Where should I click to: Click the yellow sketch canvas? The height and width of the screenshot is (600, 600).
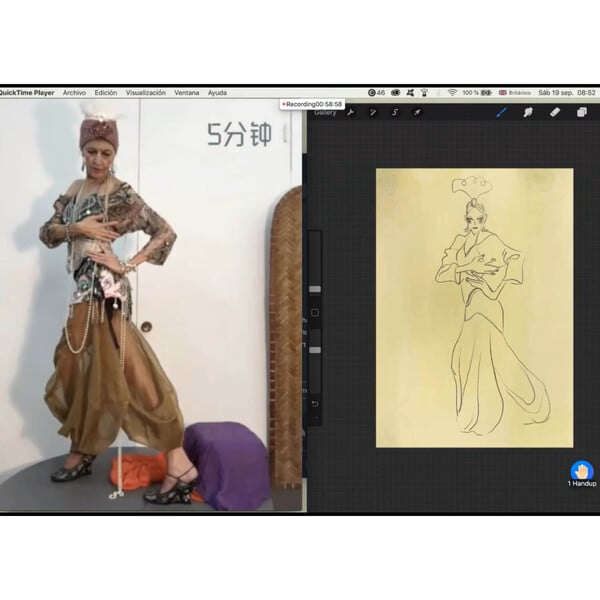coord(474,308)
